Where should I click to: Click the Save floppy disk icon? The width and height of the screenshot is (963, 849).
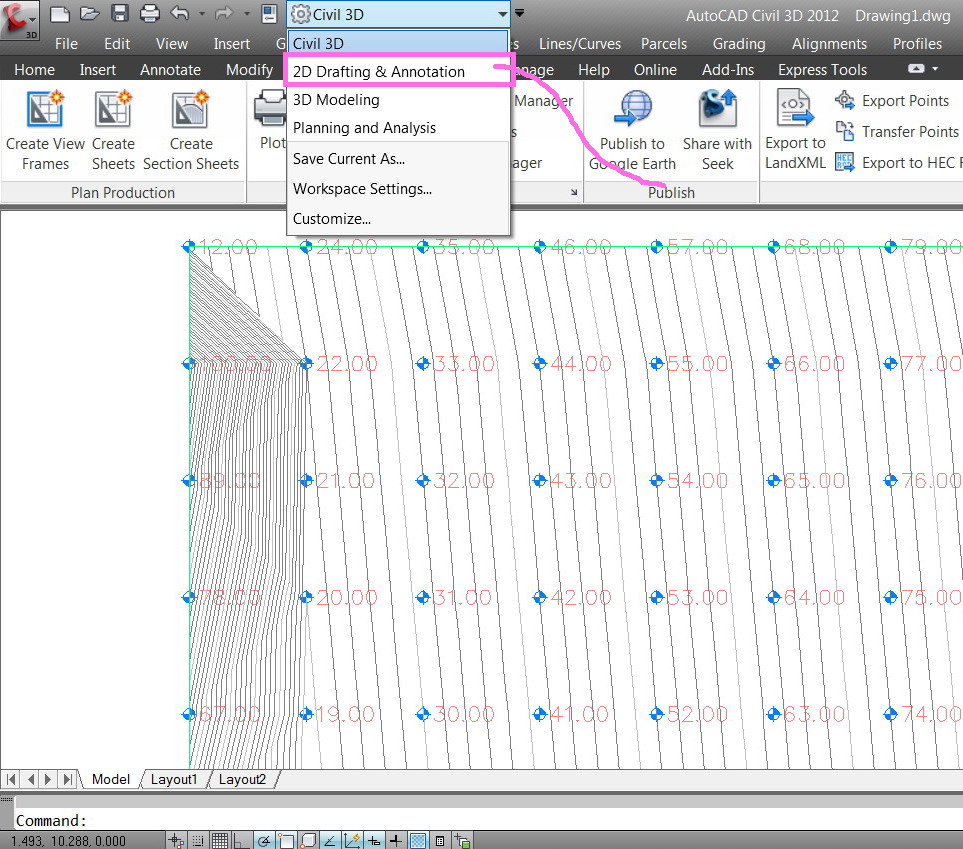pos(119,14)
